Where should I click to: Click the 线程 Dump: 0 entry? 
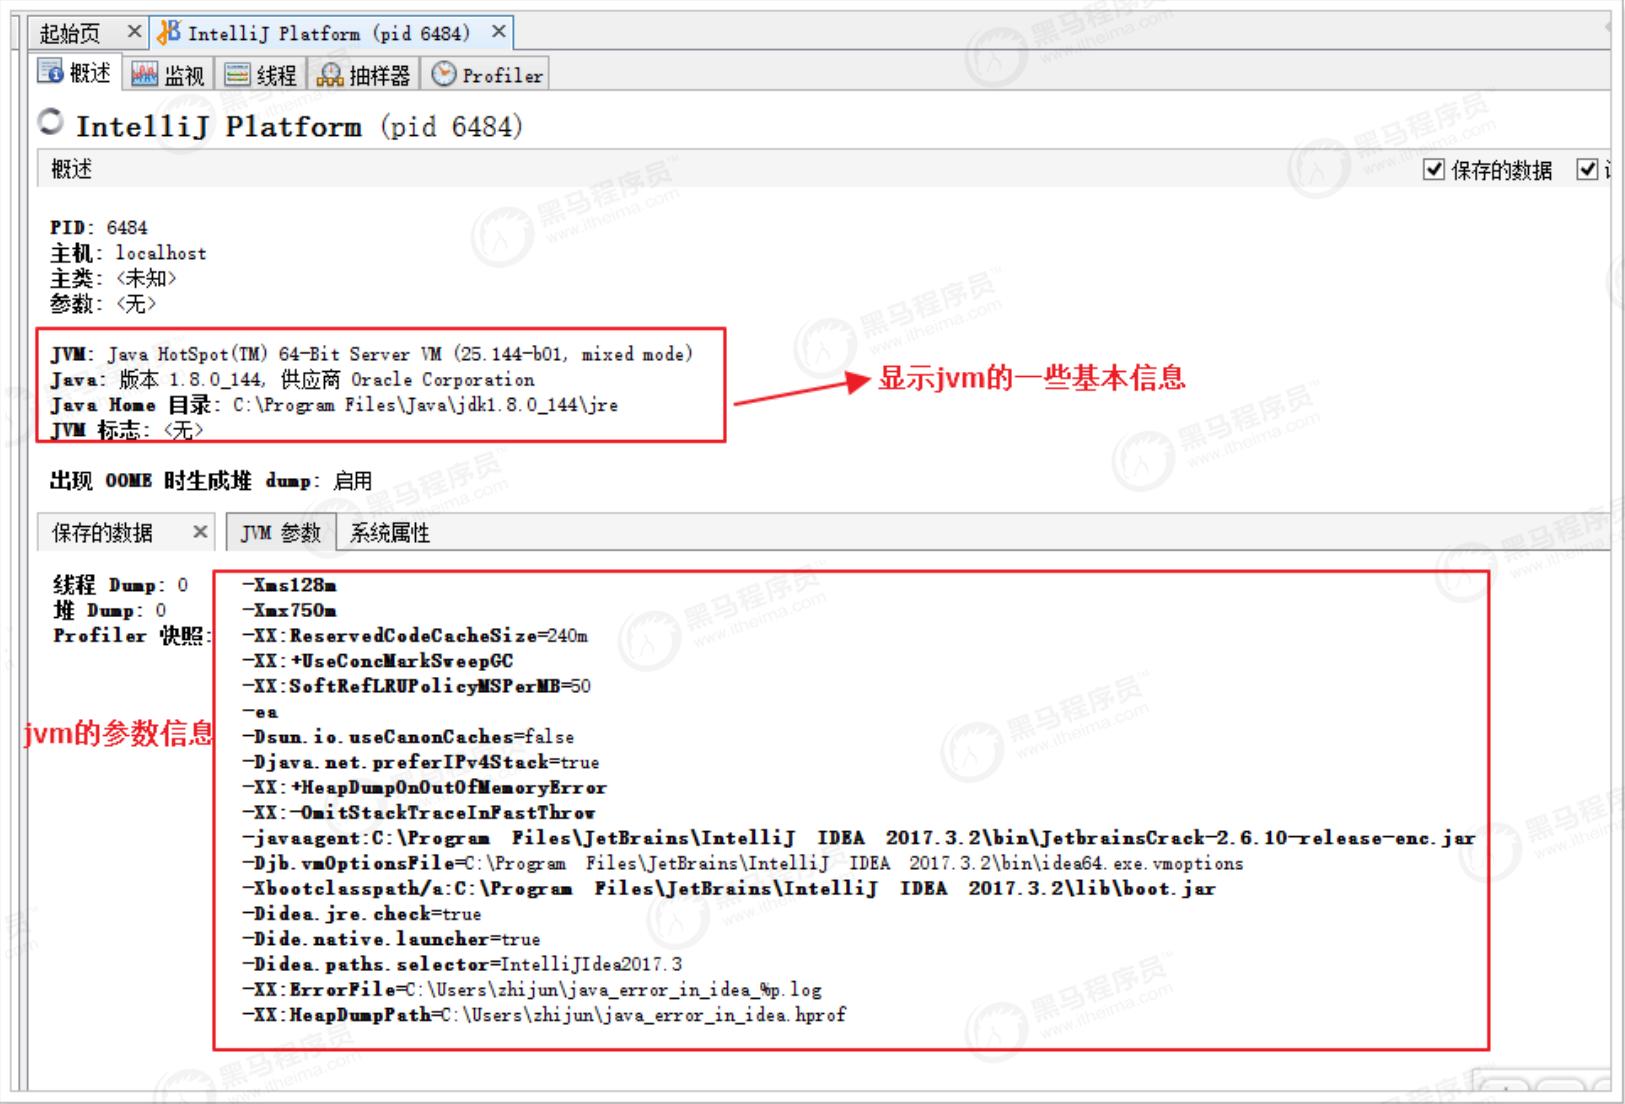click(x=121, y=585)
